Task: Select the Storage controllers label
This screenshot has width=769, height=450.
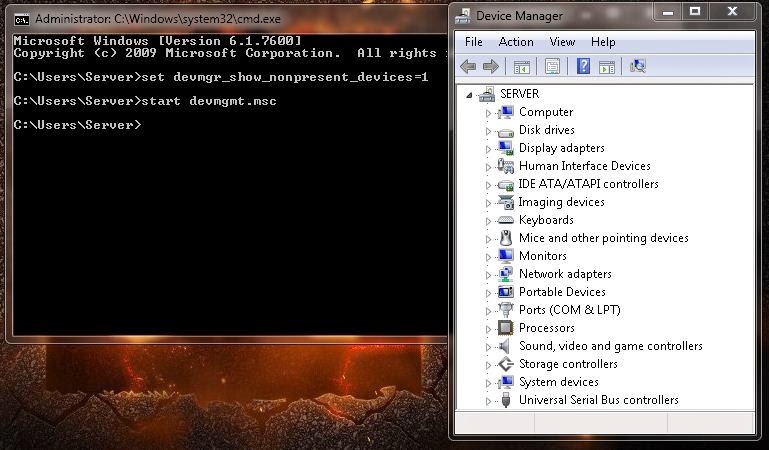Action: [x=568, y=364]
